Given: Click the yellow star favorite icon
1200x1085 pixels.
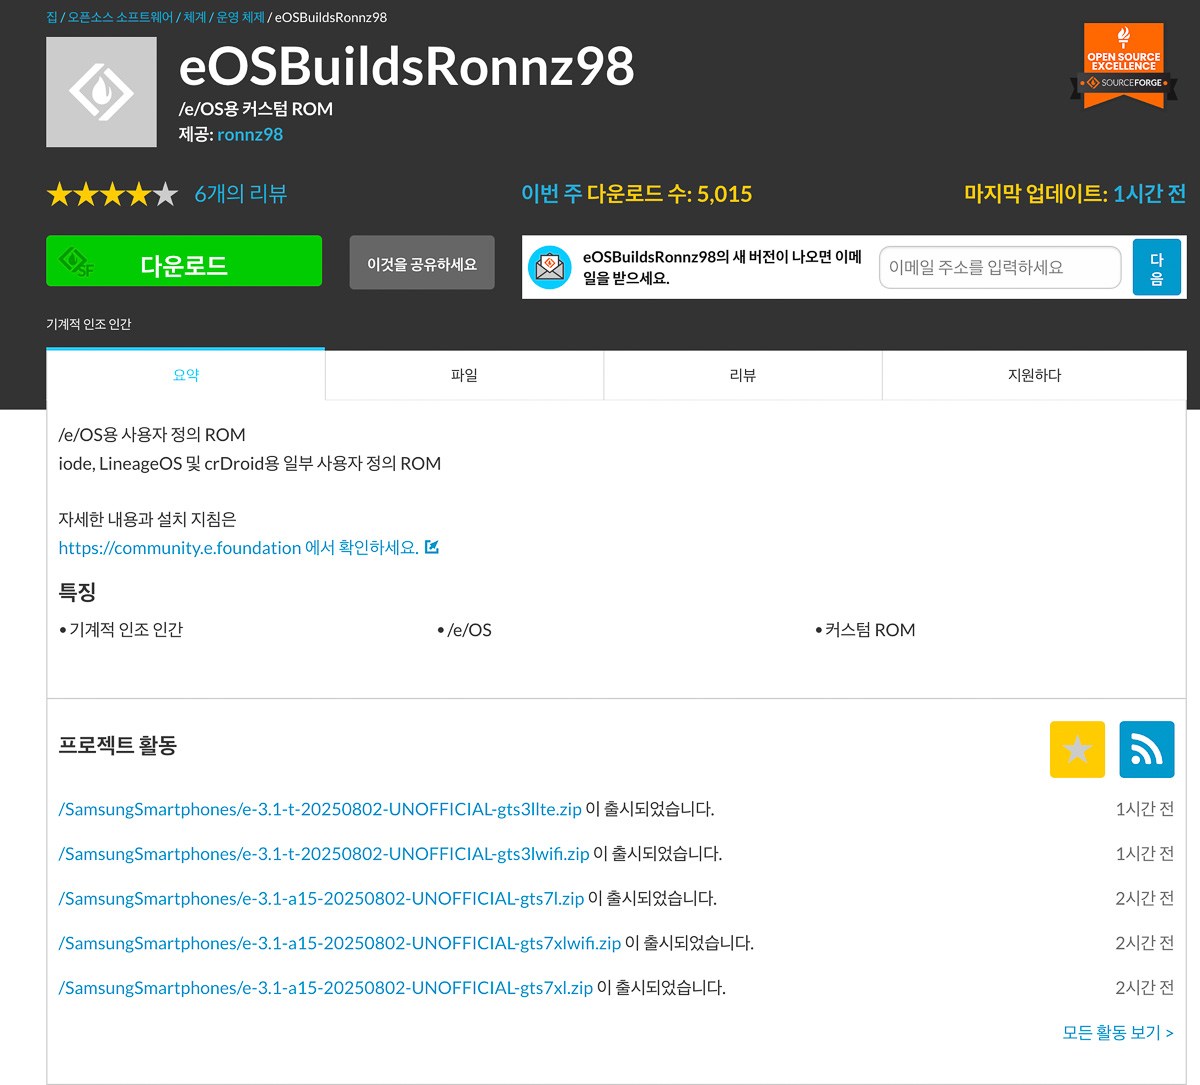Looking at the screenshot, I should pyautogui.click(x=1077, y=749).
